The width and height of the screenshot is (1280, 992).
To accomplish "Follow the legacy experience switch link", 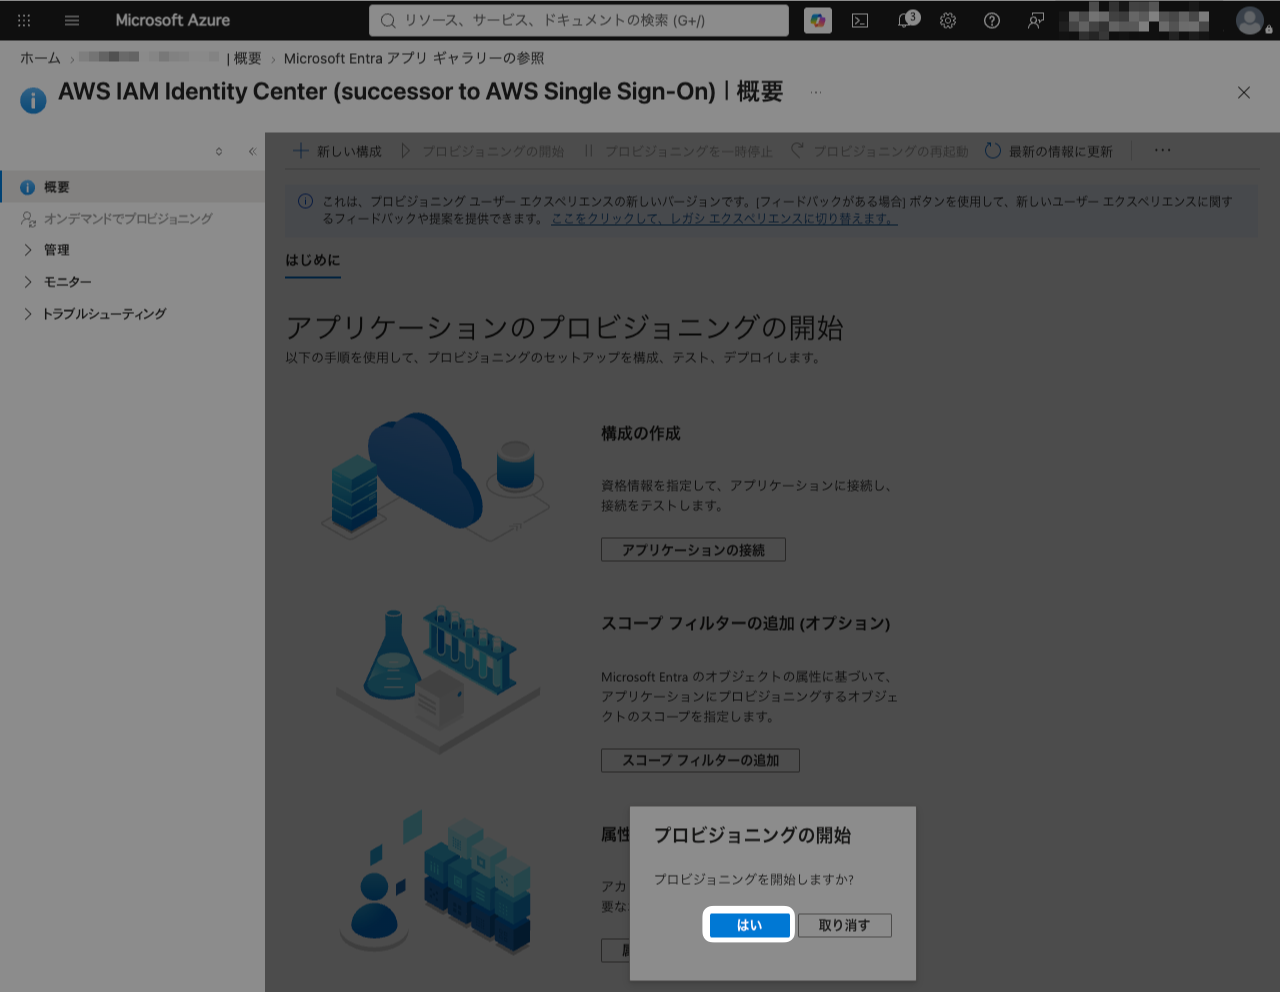I will [724, 218].
